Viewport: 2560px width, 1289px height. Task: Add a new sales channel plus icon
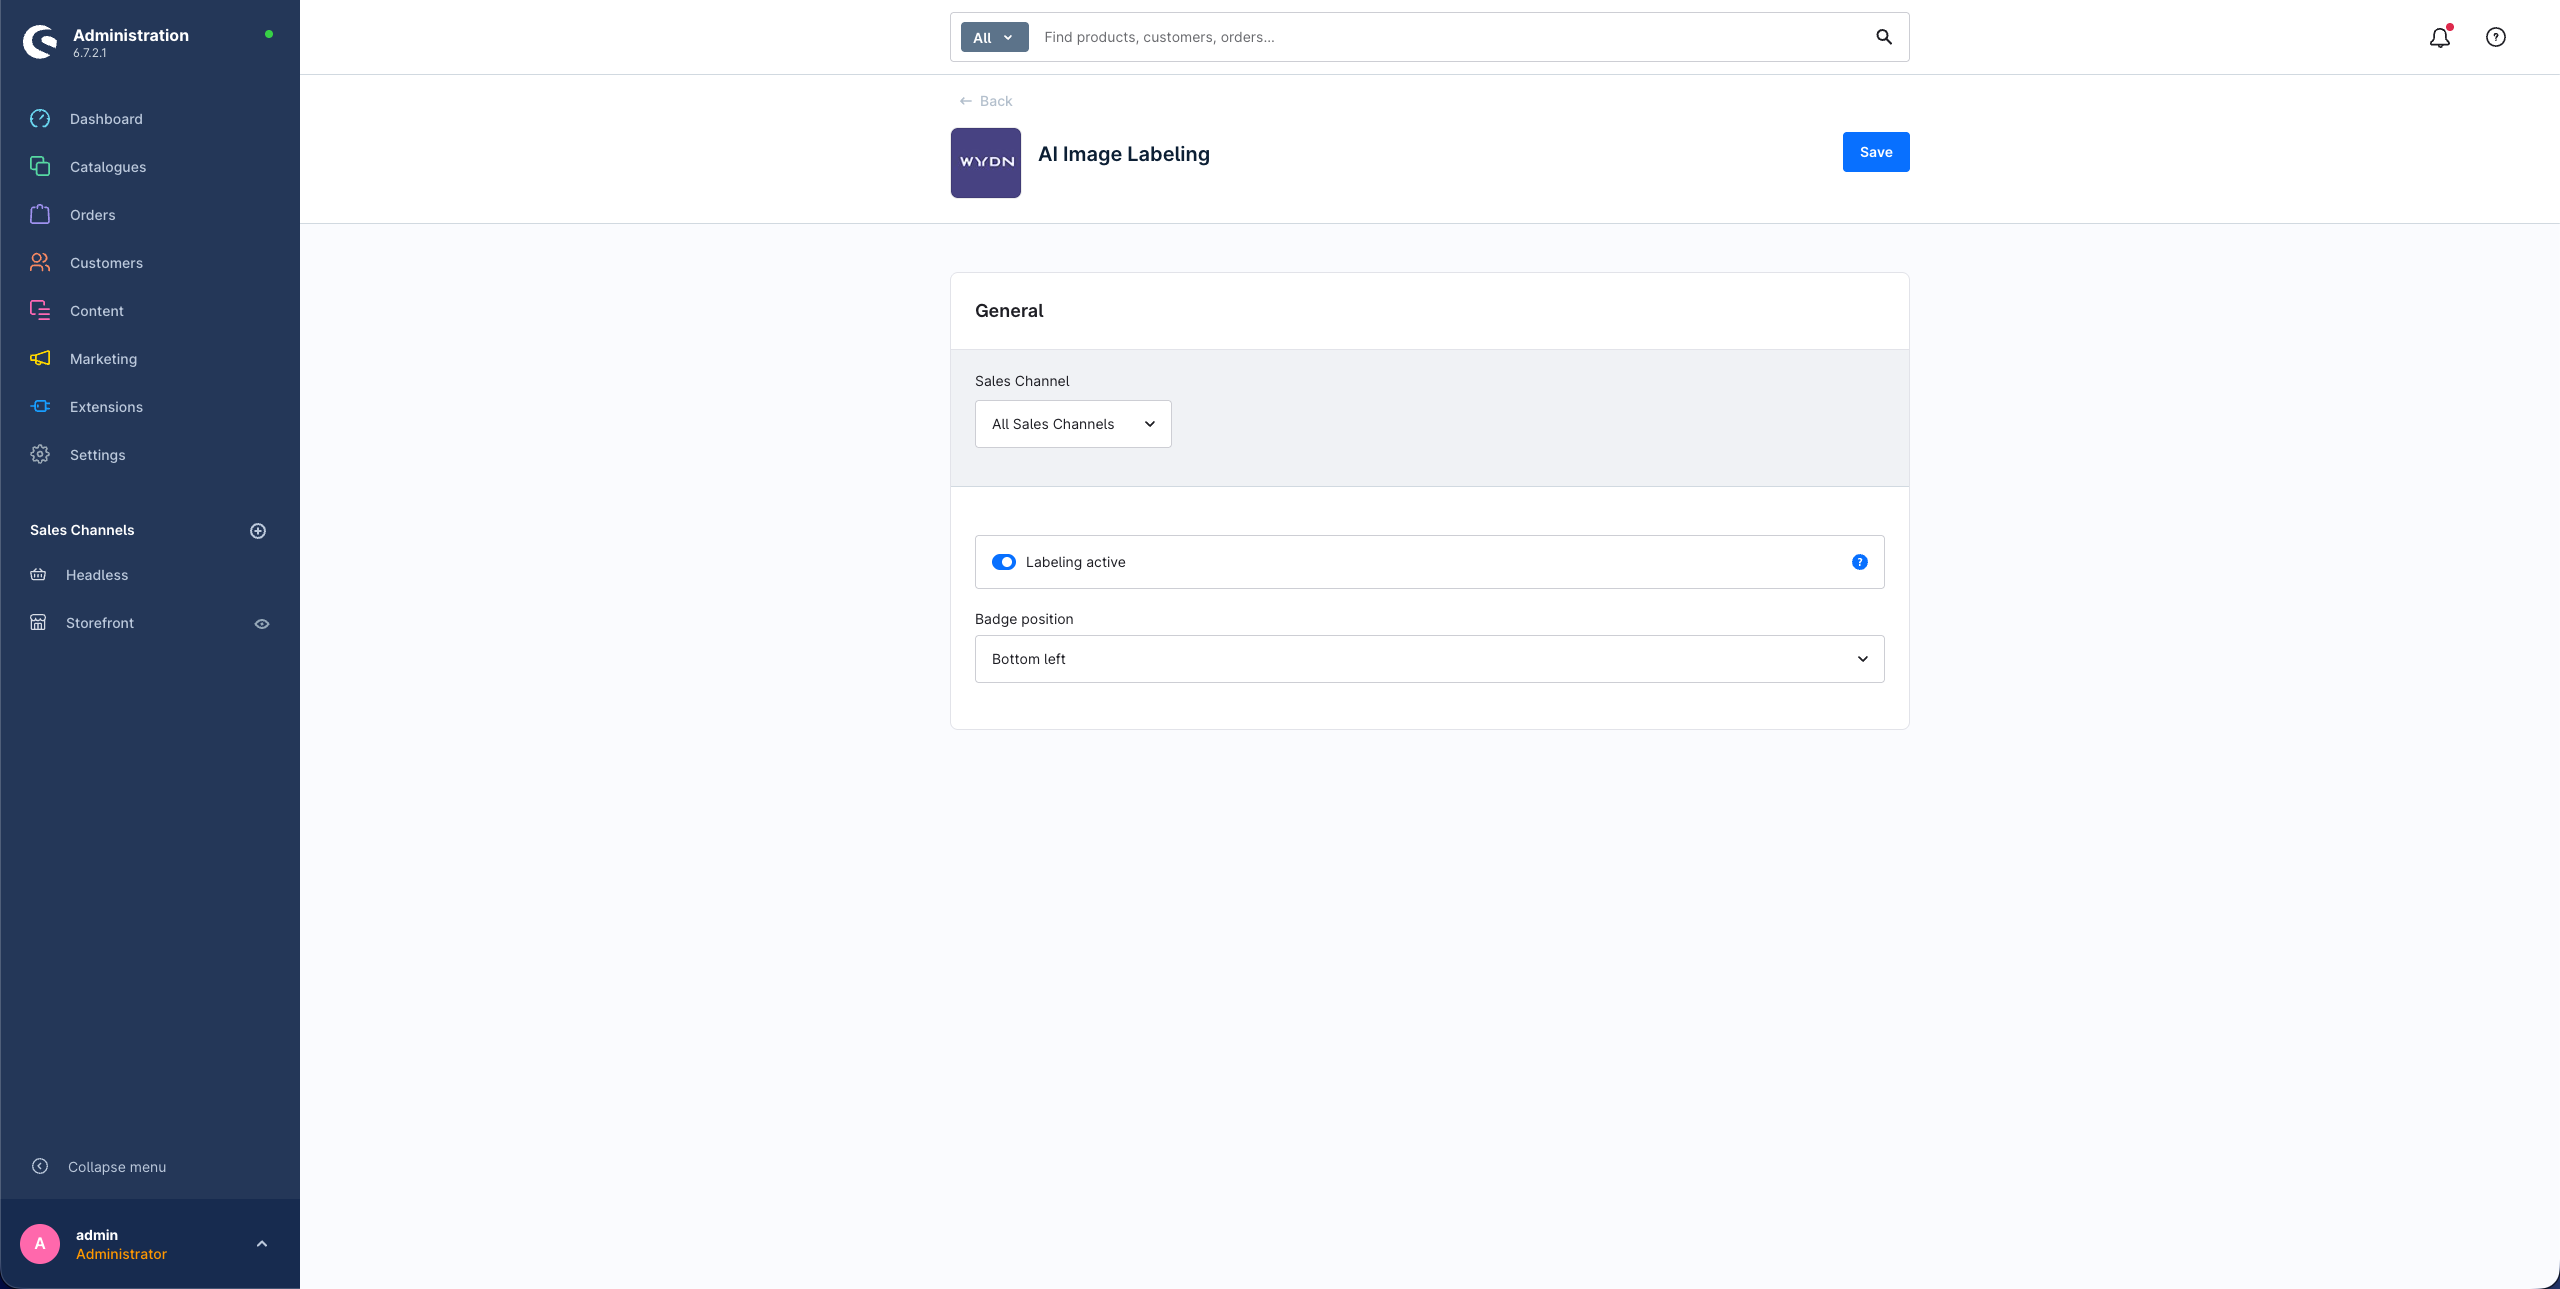(258, 531)
